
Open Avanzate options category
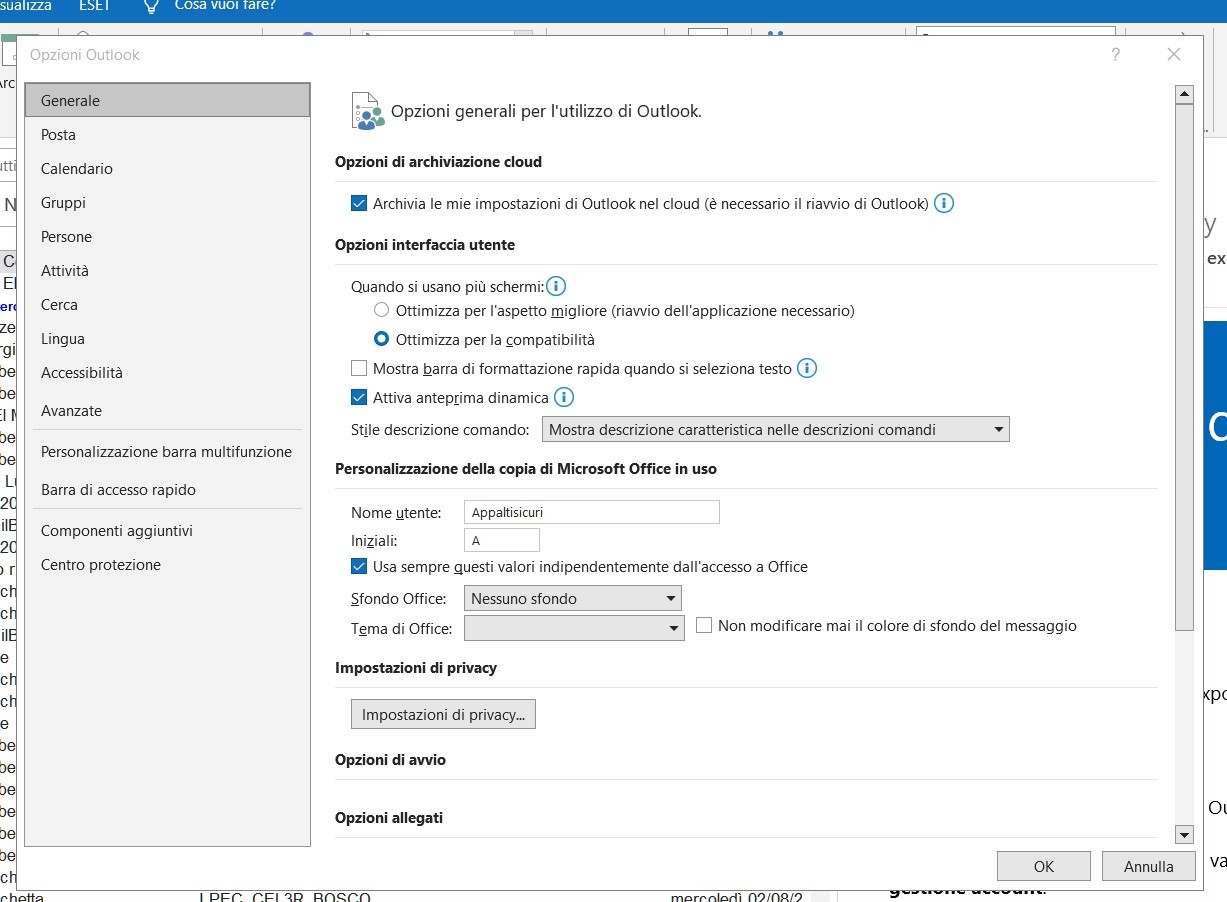point(168,411)
